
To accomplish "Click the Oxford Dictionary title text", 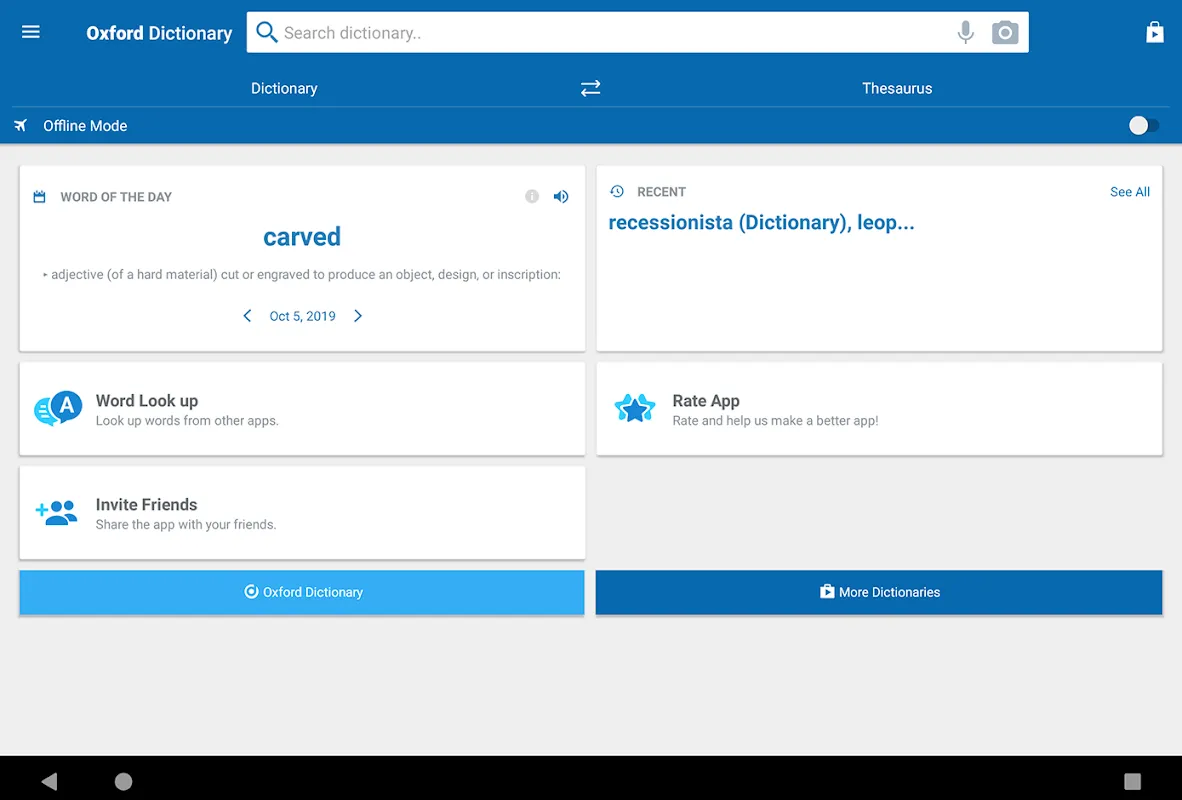I will (x=159, y=33).
